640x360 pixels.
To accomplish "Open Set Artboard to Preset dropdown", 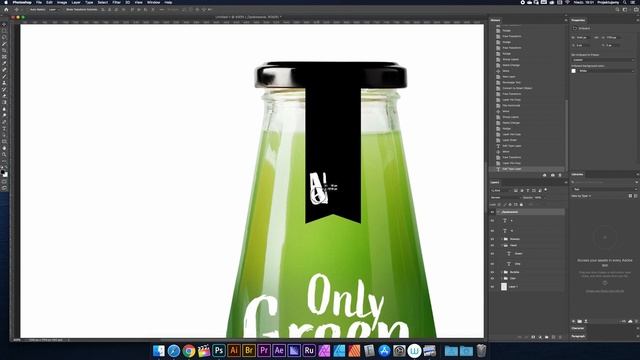I will click(603, 60).
